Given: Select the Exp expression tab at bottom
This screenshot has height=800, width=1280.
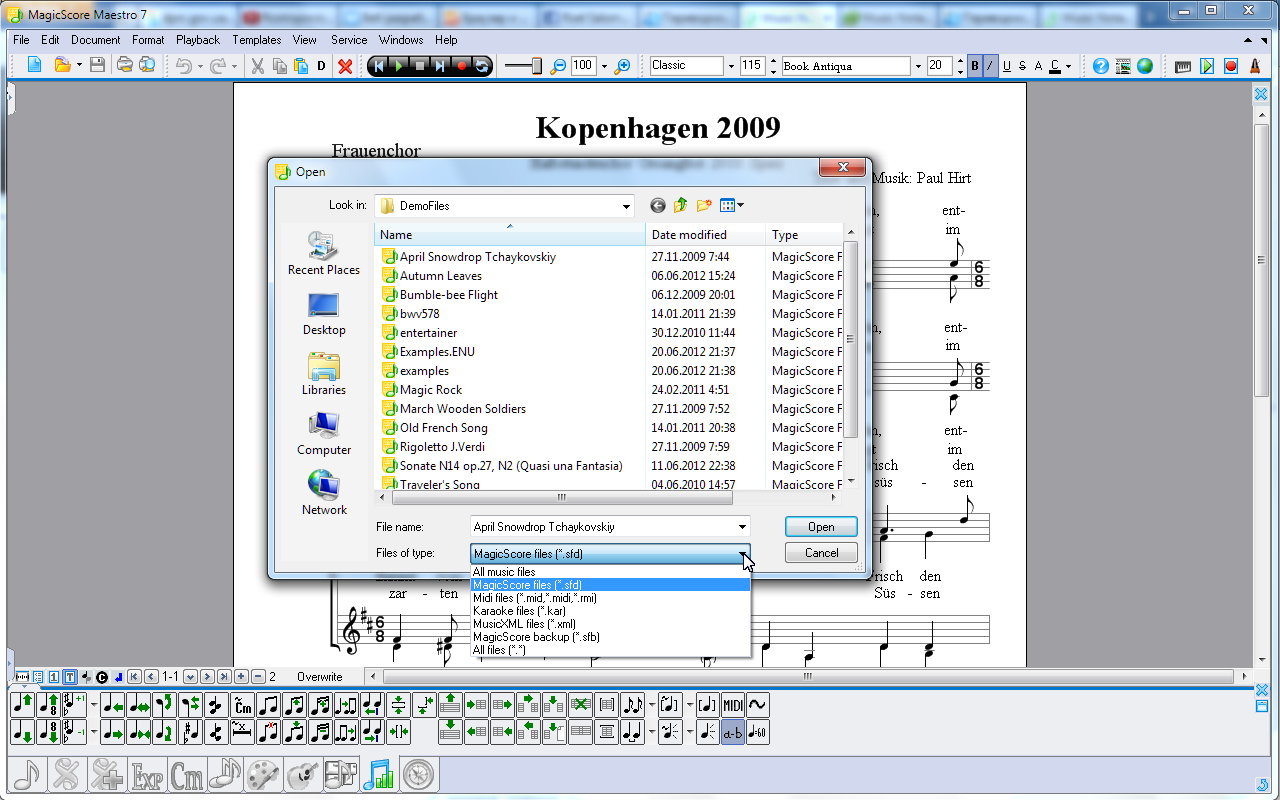Looking at the screenshot, I should pos(148,774).
